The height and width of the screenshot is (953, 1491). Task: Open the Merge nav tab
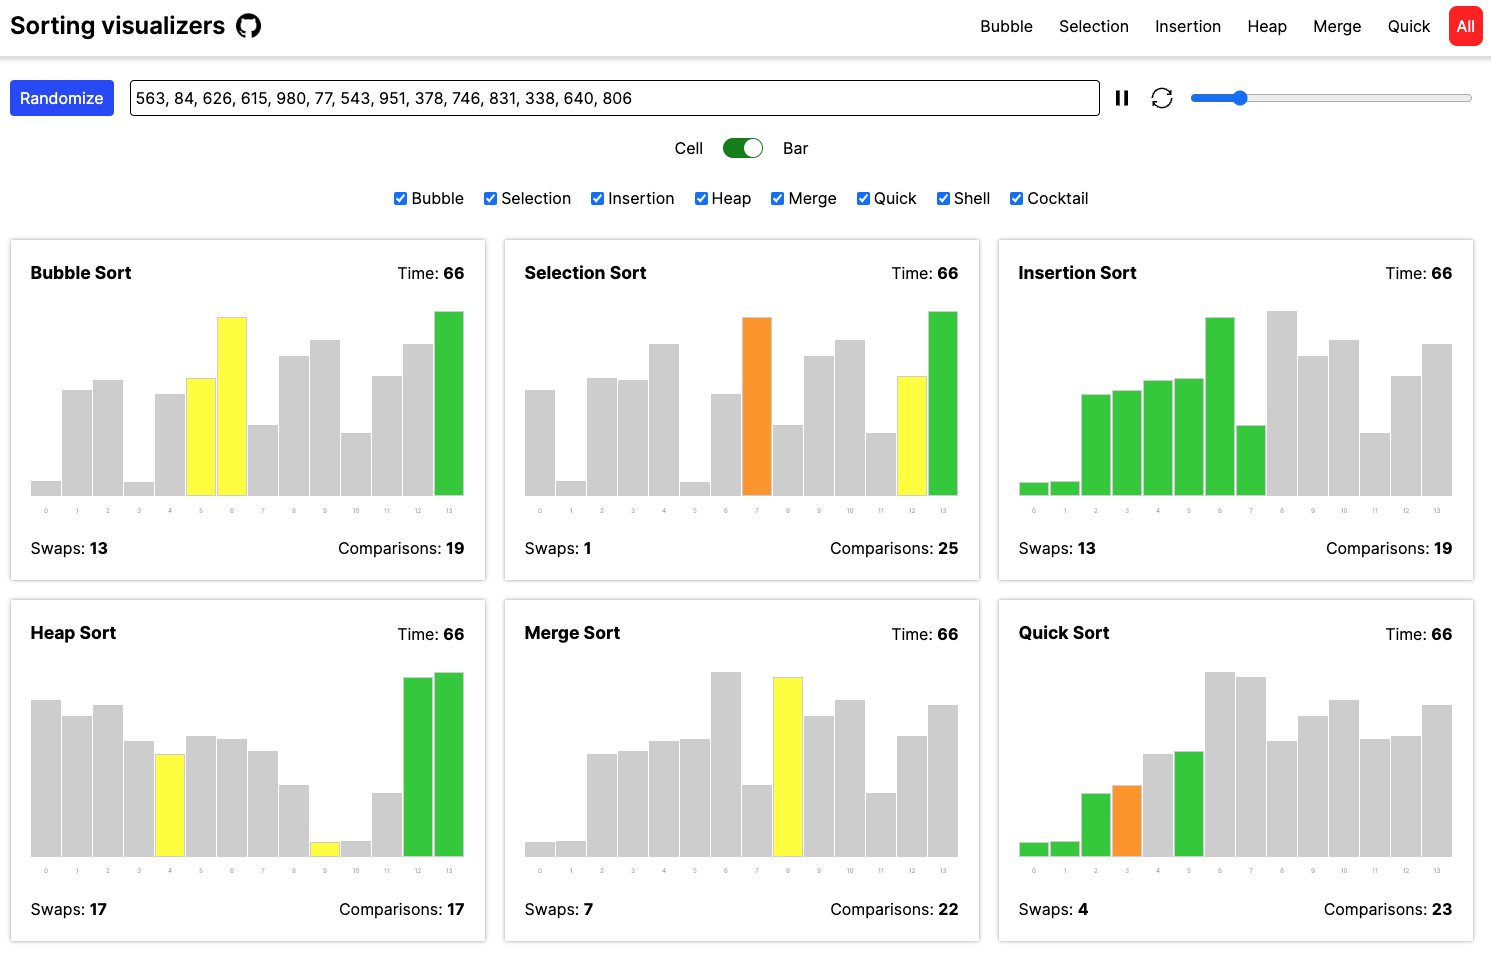(x=1337, y=27)
